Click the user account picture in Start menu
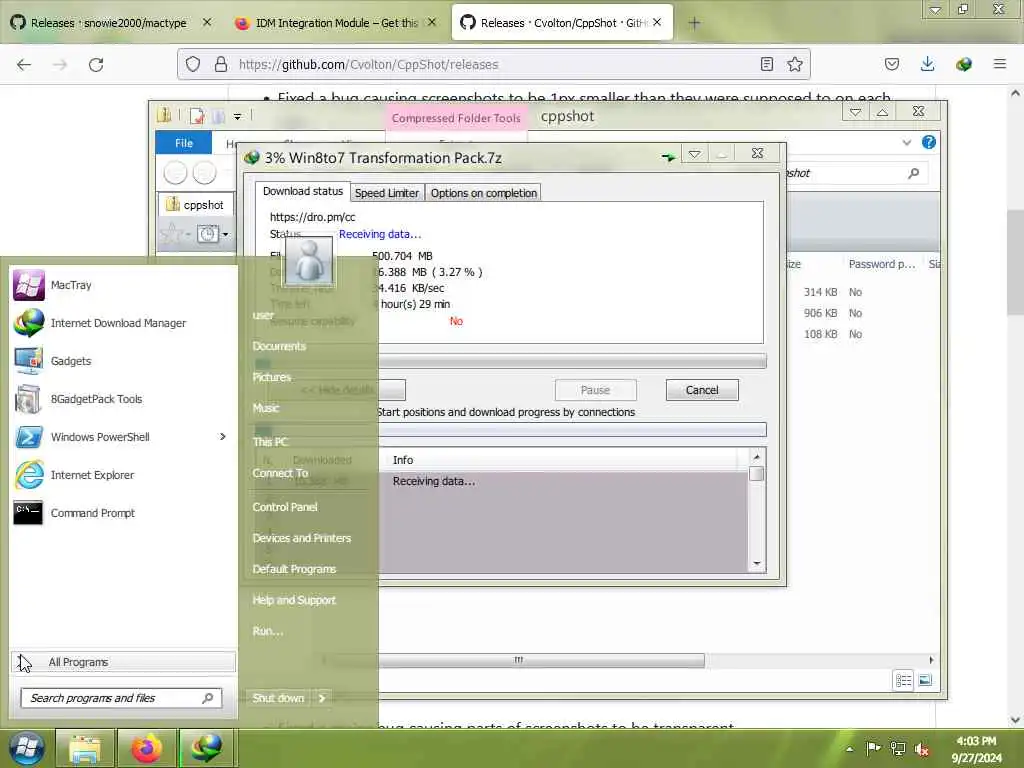 coord(310,261)
